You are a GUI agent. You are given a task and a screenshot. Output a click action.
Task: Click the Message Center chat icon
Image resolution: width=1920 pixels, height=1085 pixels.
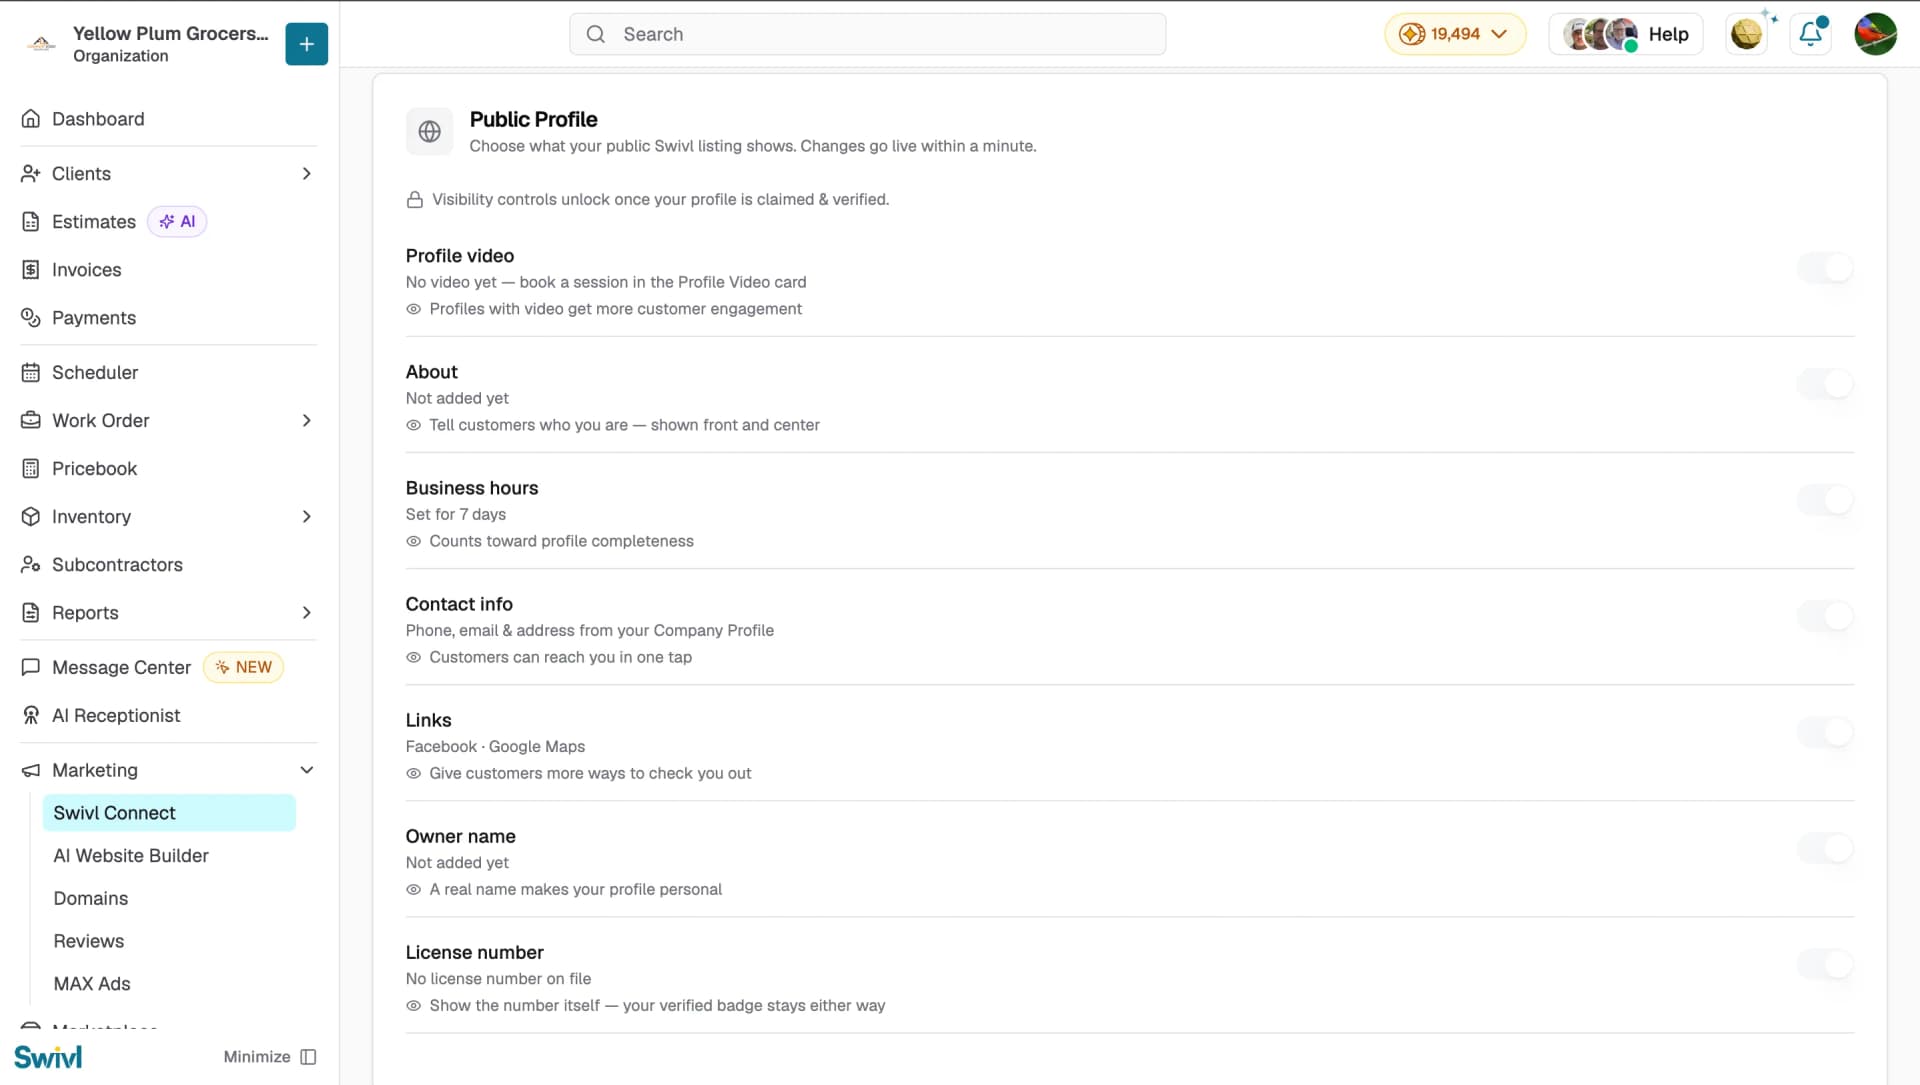click(x=31, y=668)
